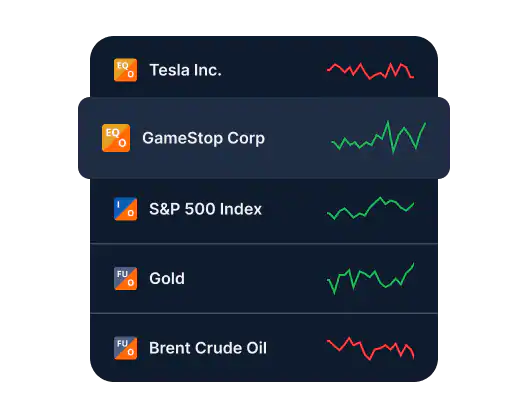Viewport: 528px width, 419px height.
Task: Select the Tesla Inc. list row
Action: pos(264,67)
